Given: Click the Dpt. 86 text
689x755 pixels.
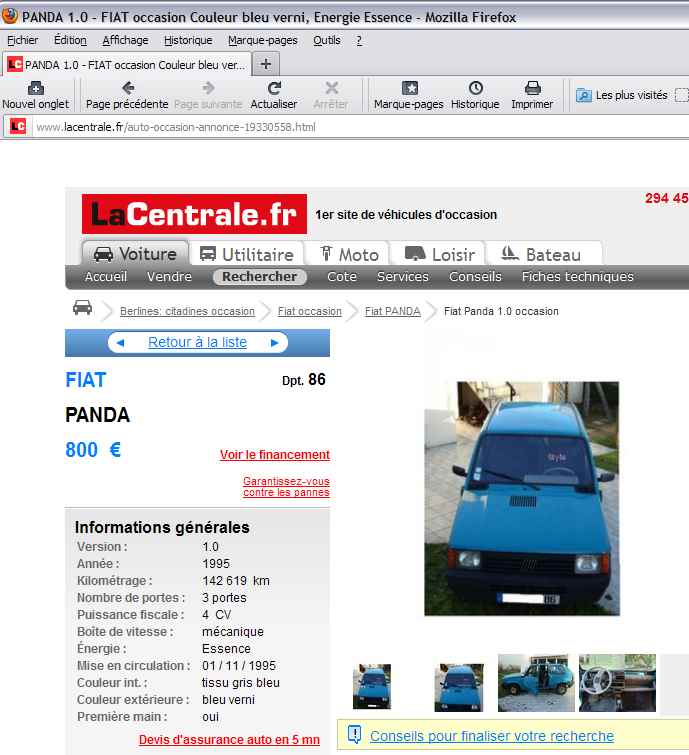Looking at the screenshot, I should [x=304, y=379].
